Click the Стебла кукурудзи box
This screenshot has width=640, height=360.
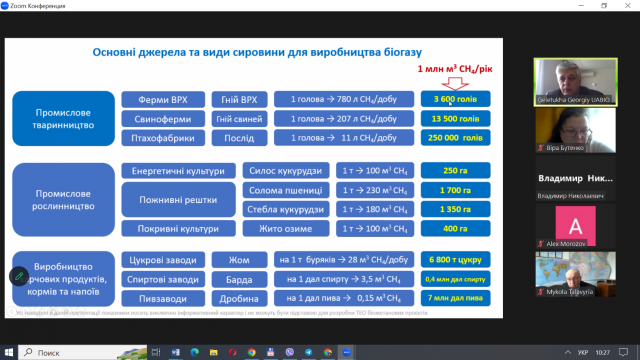click(x=286, y=209)
